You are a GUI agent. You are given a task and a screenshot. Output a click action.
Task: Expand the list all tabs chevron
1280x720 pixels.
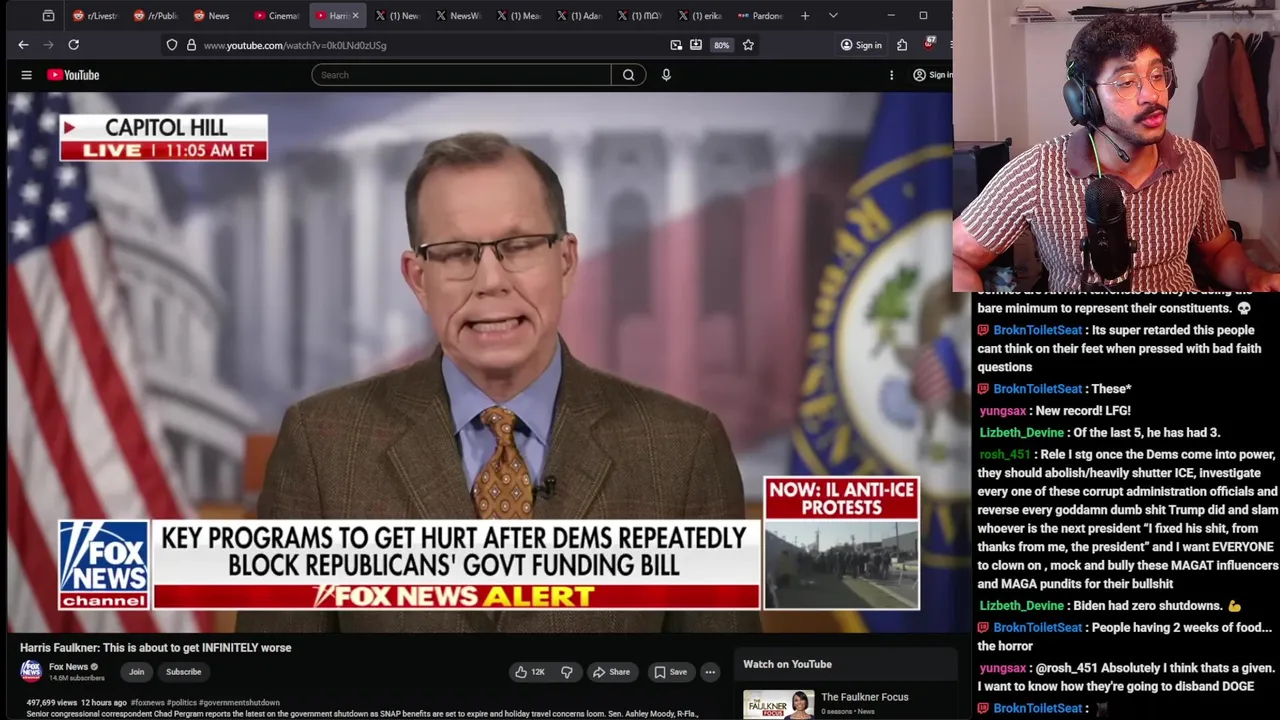[x=833, y=16]
